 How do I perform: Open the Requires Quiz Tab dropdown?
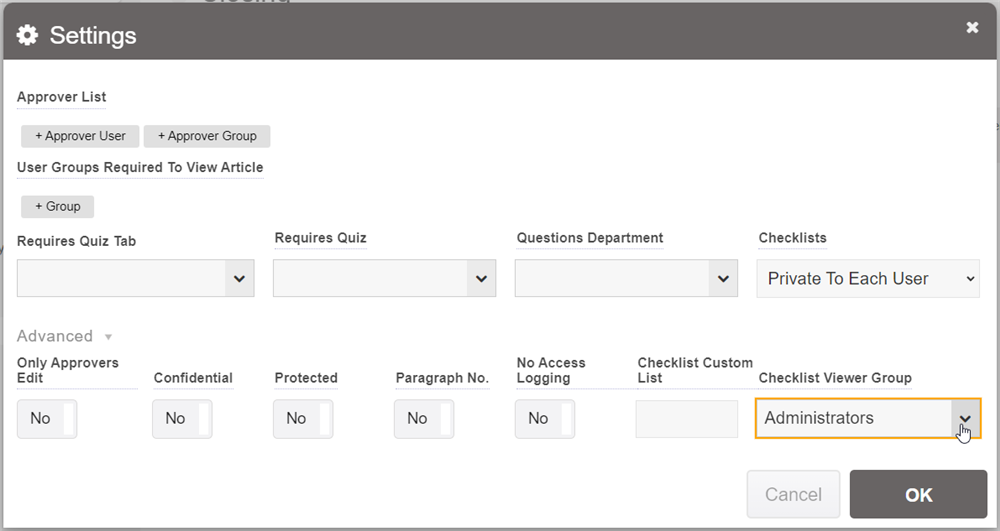pyautogui.click(x=136, y=279)
